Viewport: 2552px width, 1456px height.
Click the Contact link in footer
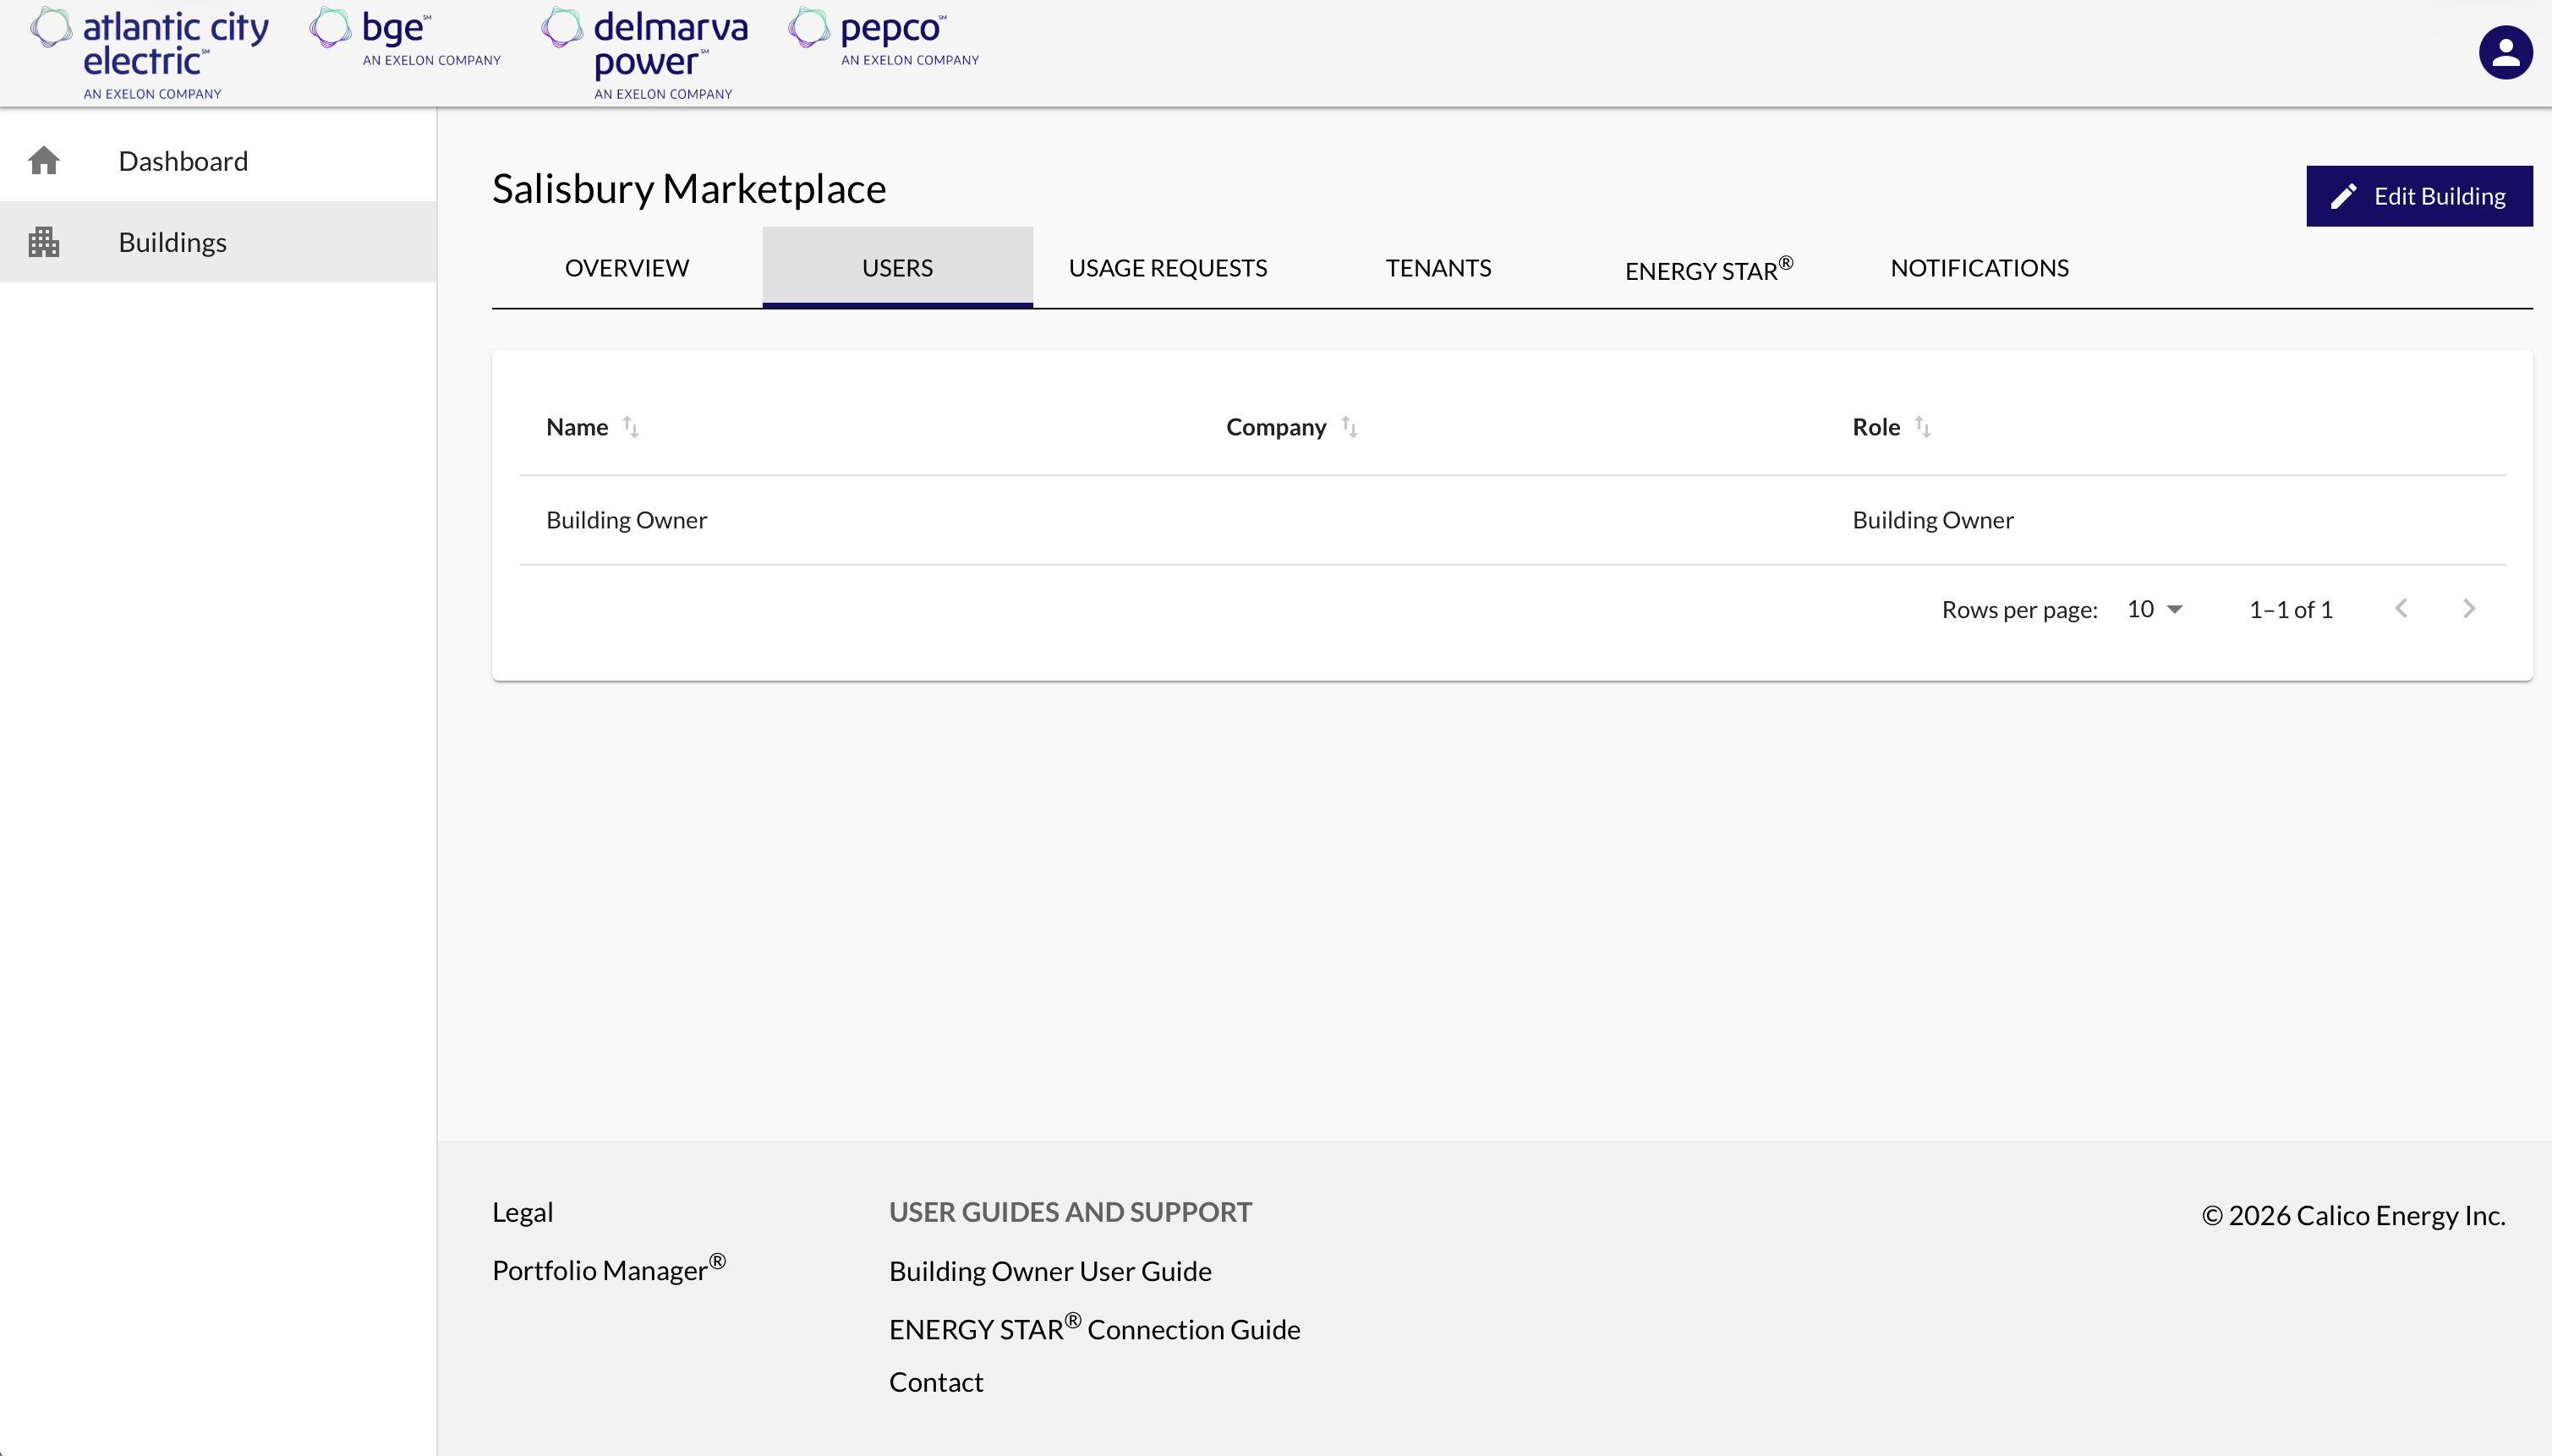coord(935,1381)
